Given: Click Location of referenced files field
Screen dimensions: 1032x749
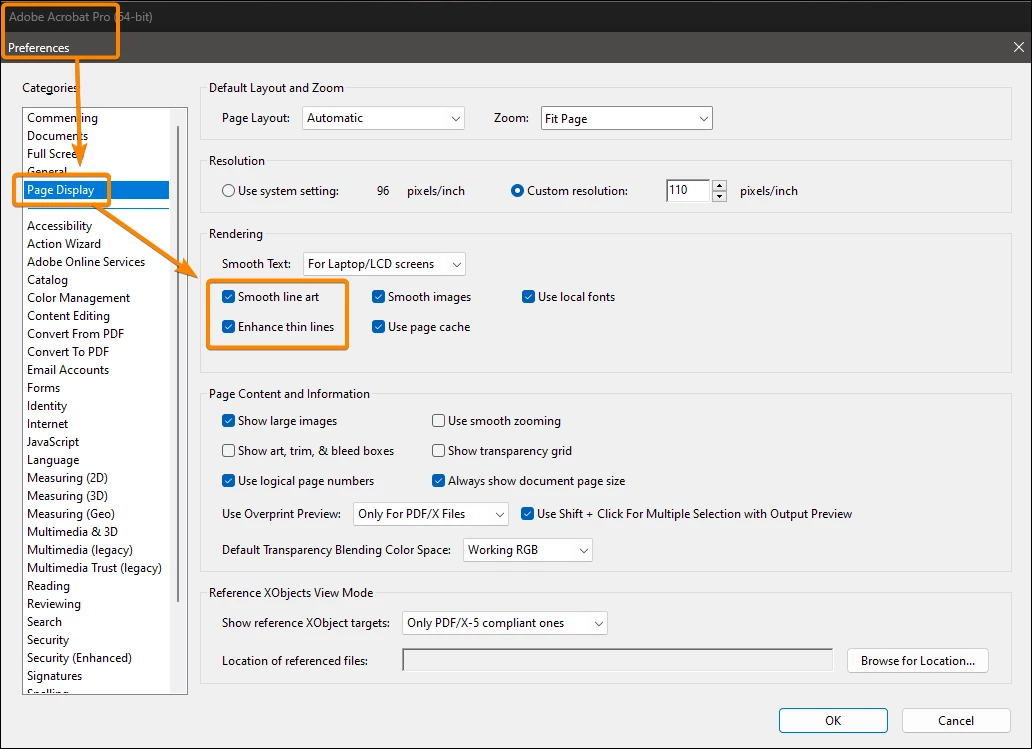Looking at the screenshot, I should tap(617, 660).
